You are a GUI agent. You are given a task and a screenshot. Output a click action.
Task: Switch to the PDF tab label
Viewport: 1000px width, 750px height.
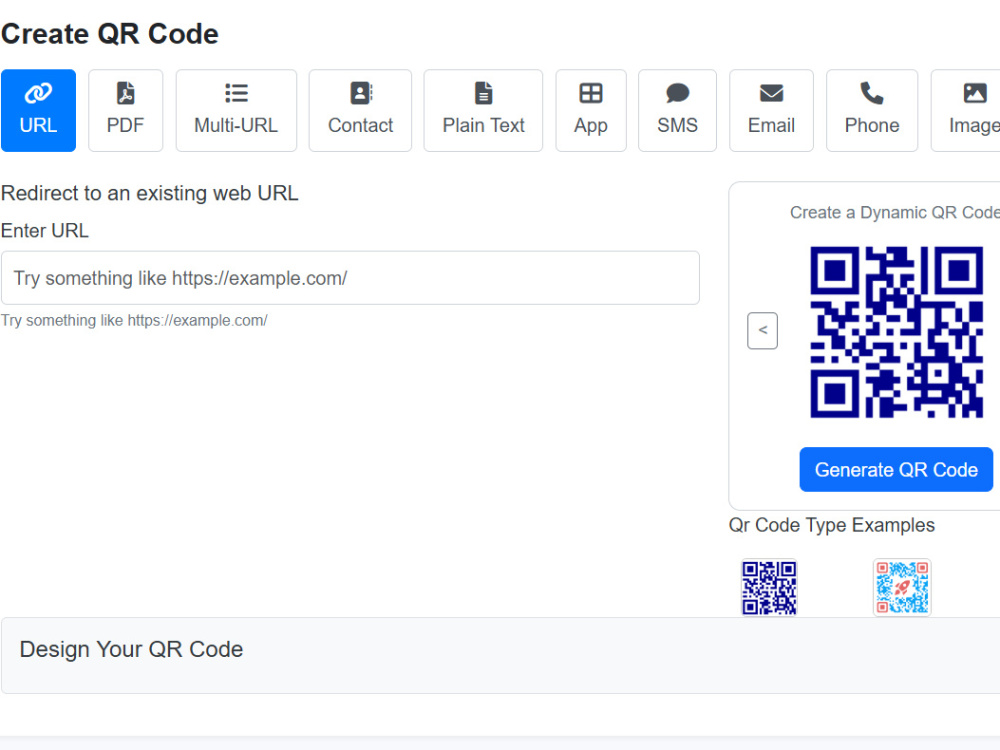point(126,125)
